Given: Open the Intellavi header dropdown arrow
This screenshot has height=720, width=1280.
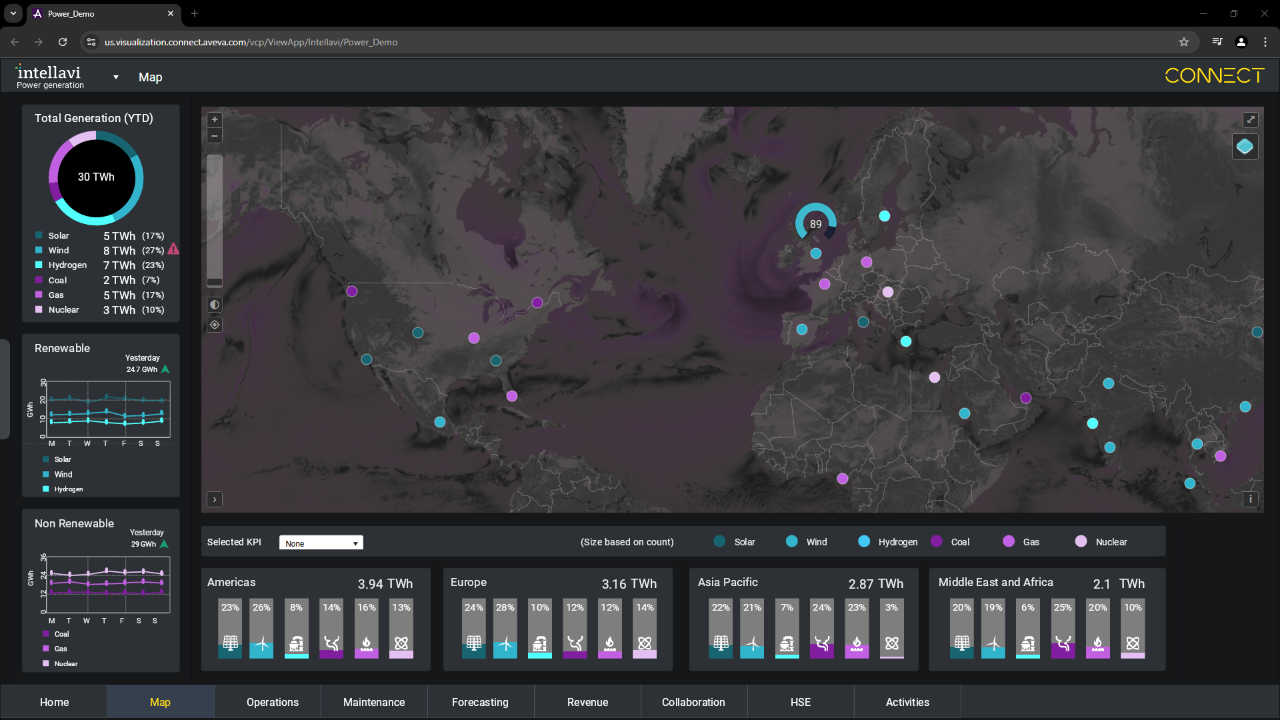Looking at the screenshot, I should coord(116,77).
